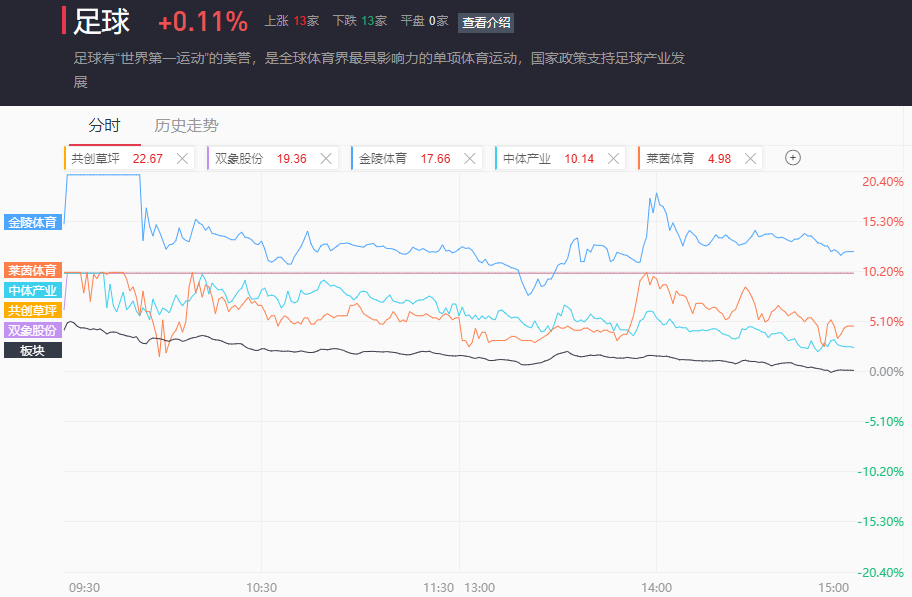Click the 下跌 13家 falling count
Image resolution: width=912 pixels, height=597 pixels.
tap(360, 22)
